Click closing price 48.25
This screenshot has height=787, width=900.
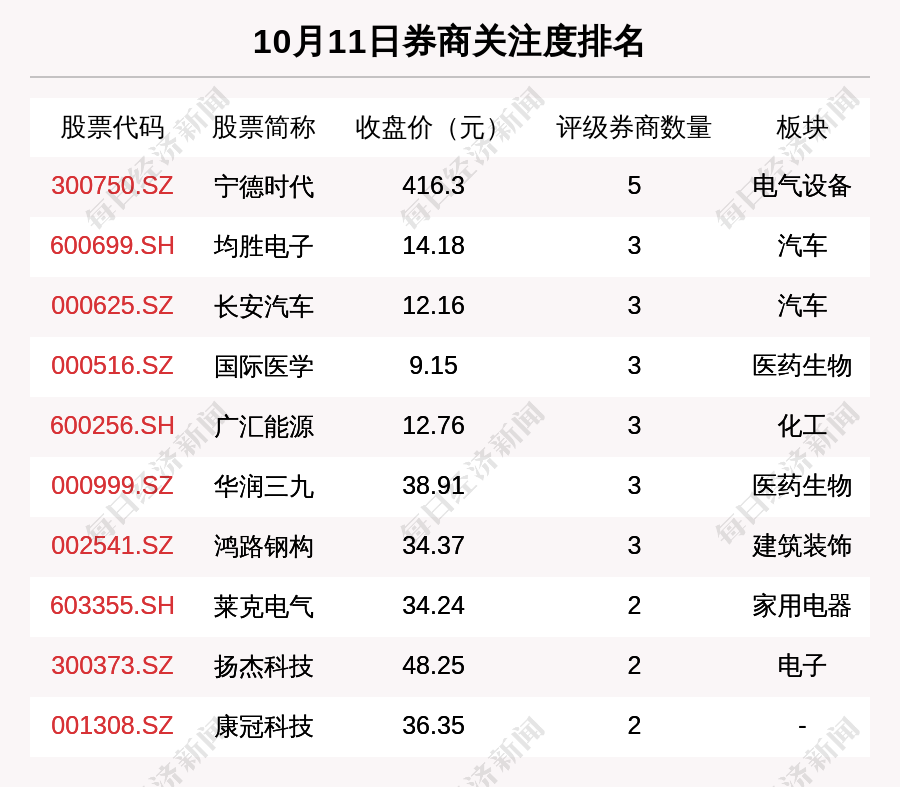(433, 666)
